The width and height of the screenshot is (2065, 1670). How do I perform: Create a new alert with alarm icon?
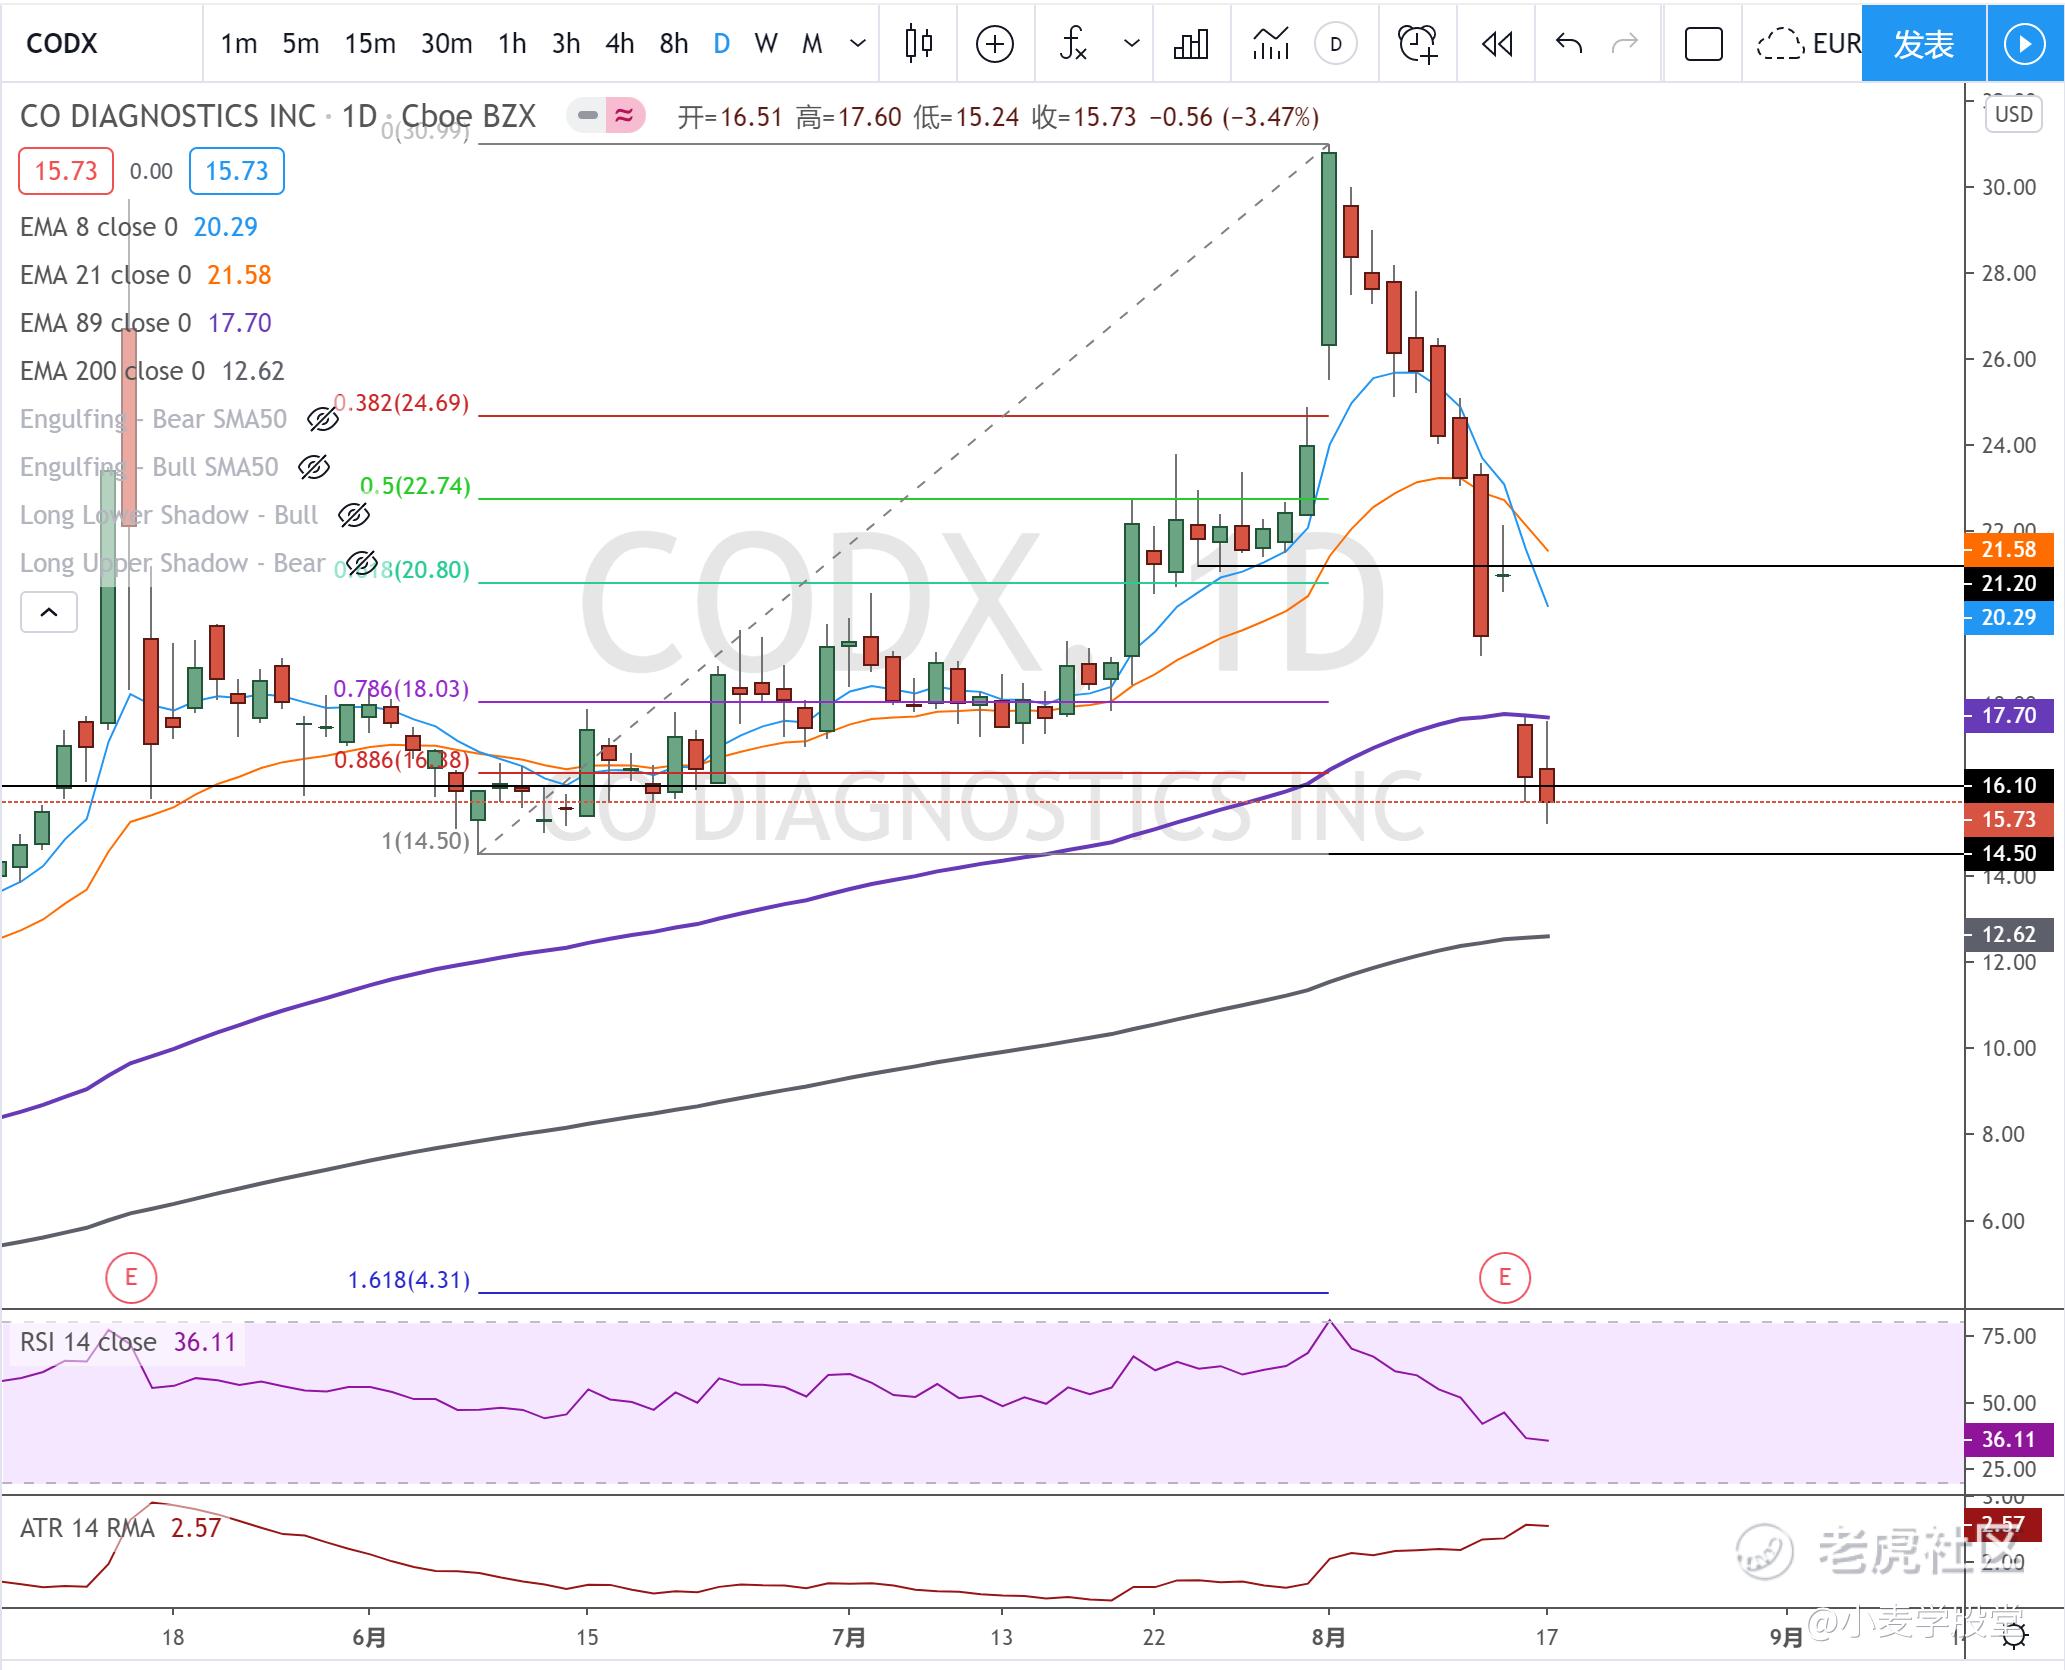click(x=1417, y=43)
